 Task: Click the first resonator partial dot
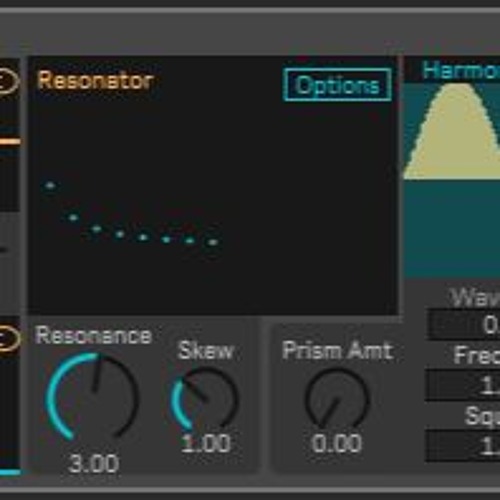pos(50,185)
